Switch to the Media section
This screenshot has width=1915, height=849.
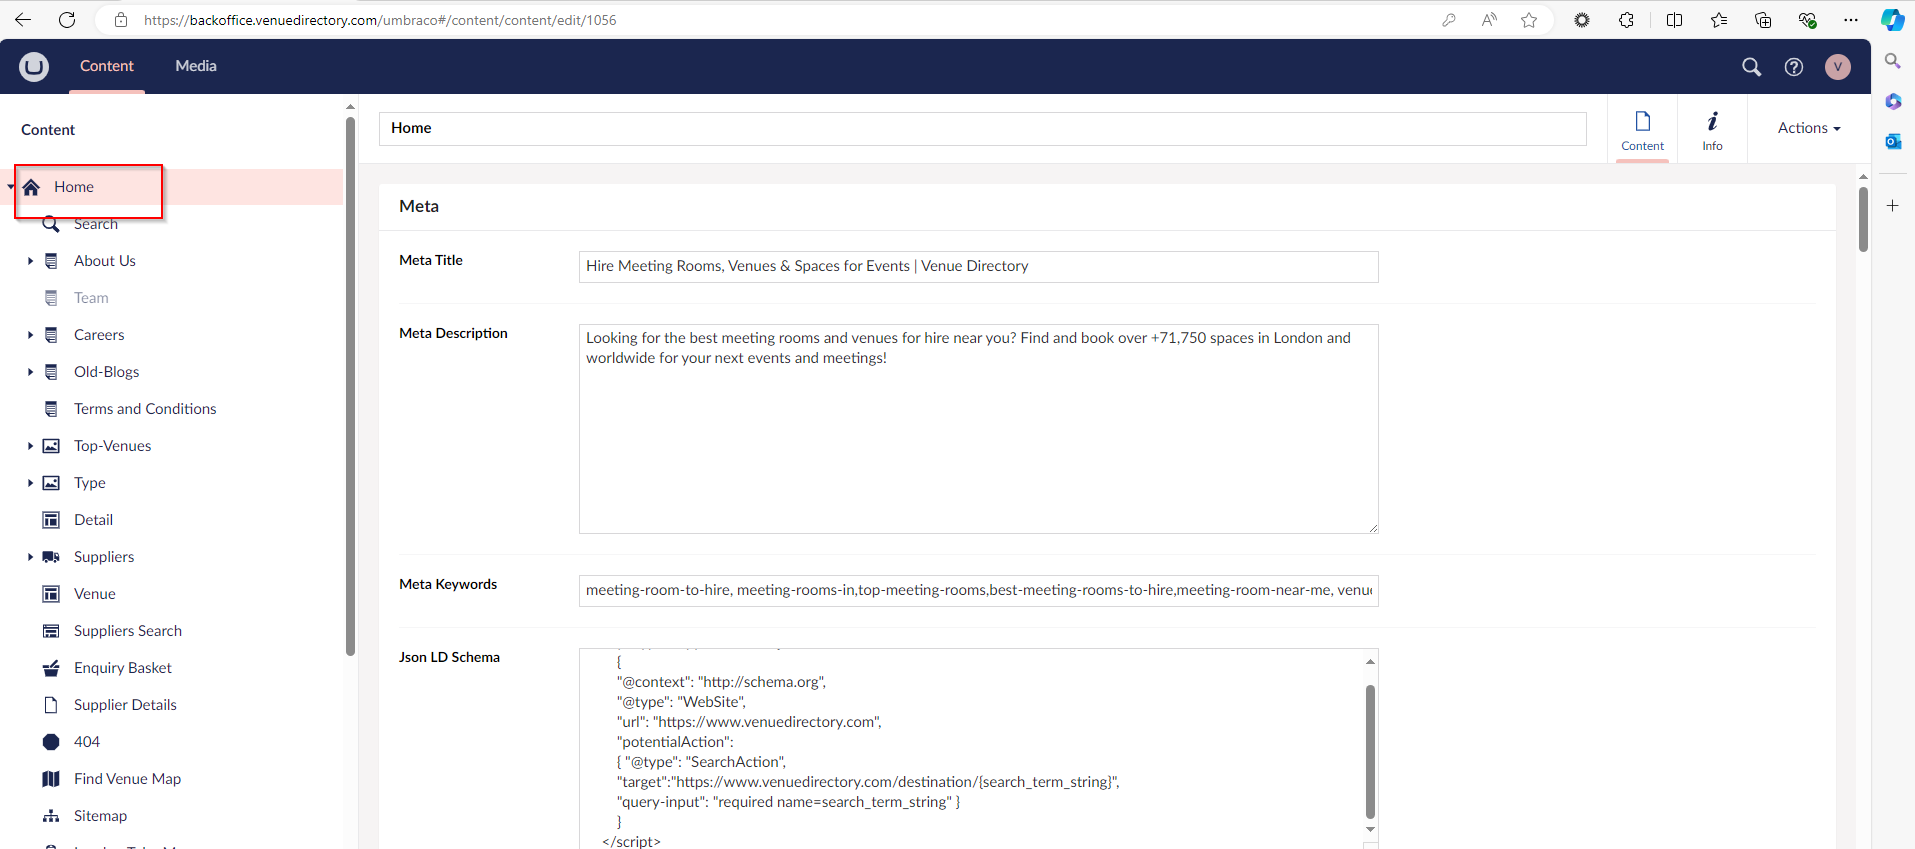pyautogui.click(x=196, y=66)
